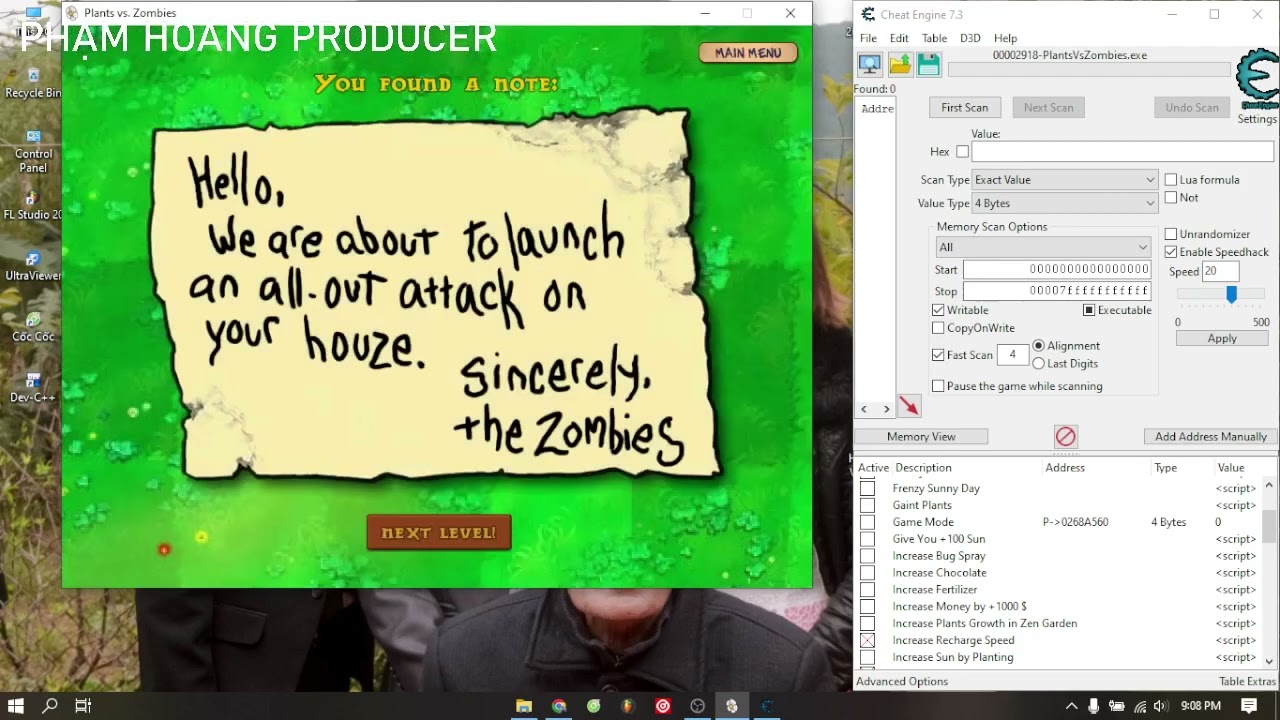Image resolution: width=1280 pixels, height=720 pixels.
Task: Open the D3D menu
Action: pos(970,38)
